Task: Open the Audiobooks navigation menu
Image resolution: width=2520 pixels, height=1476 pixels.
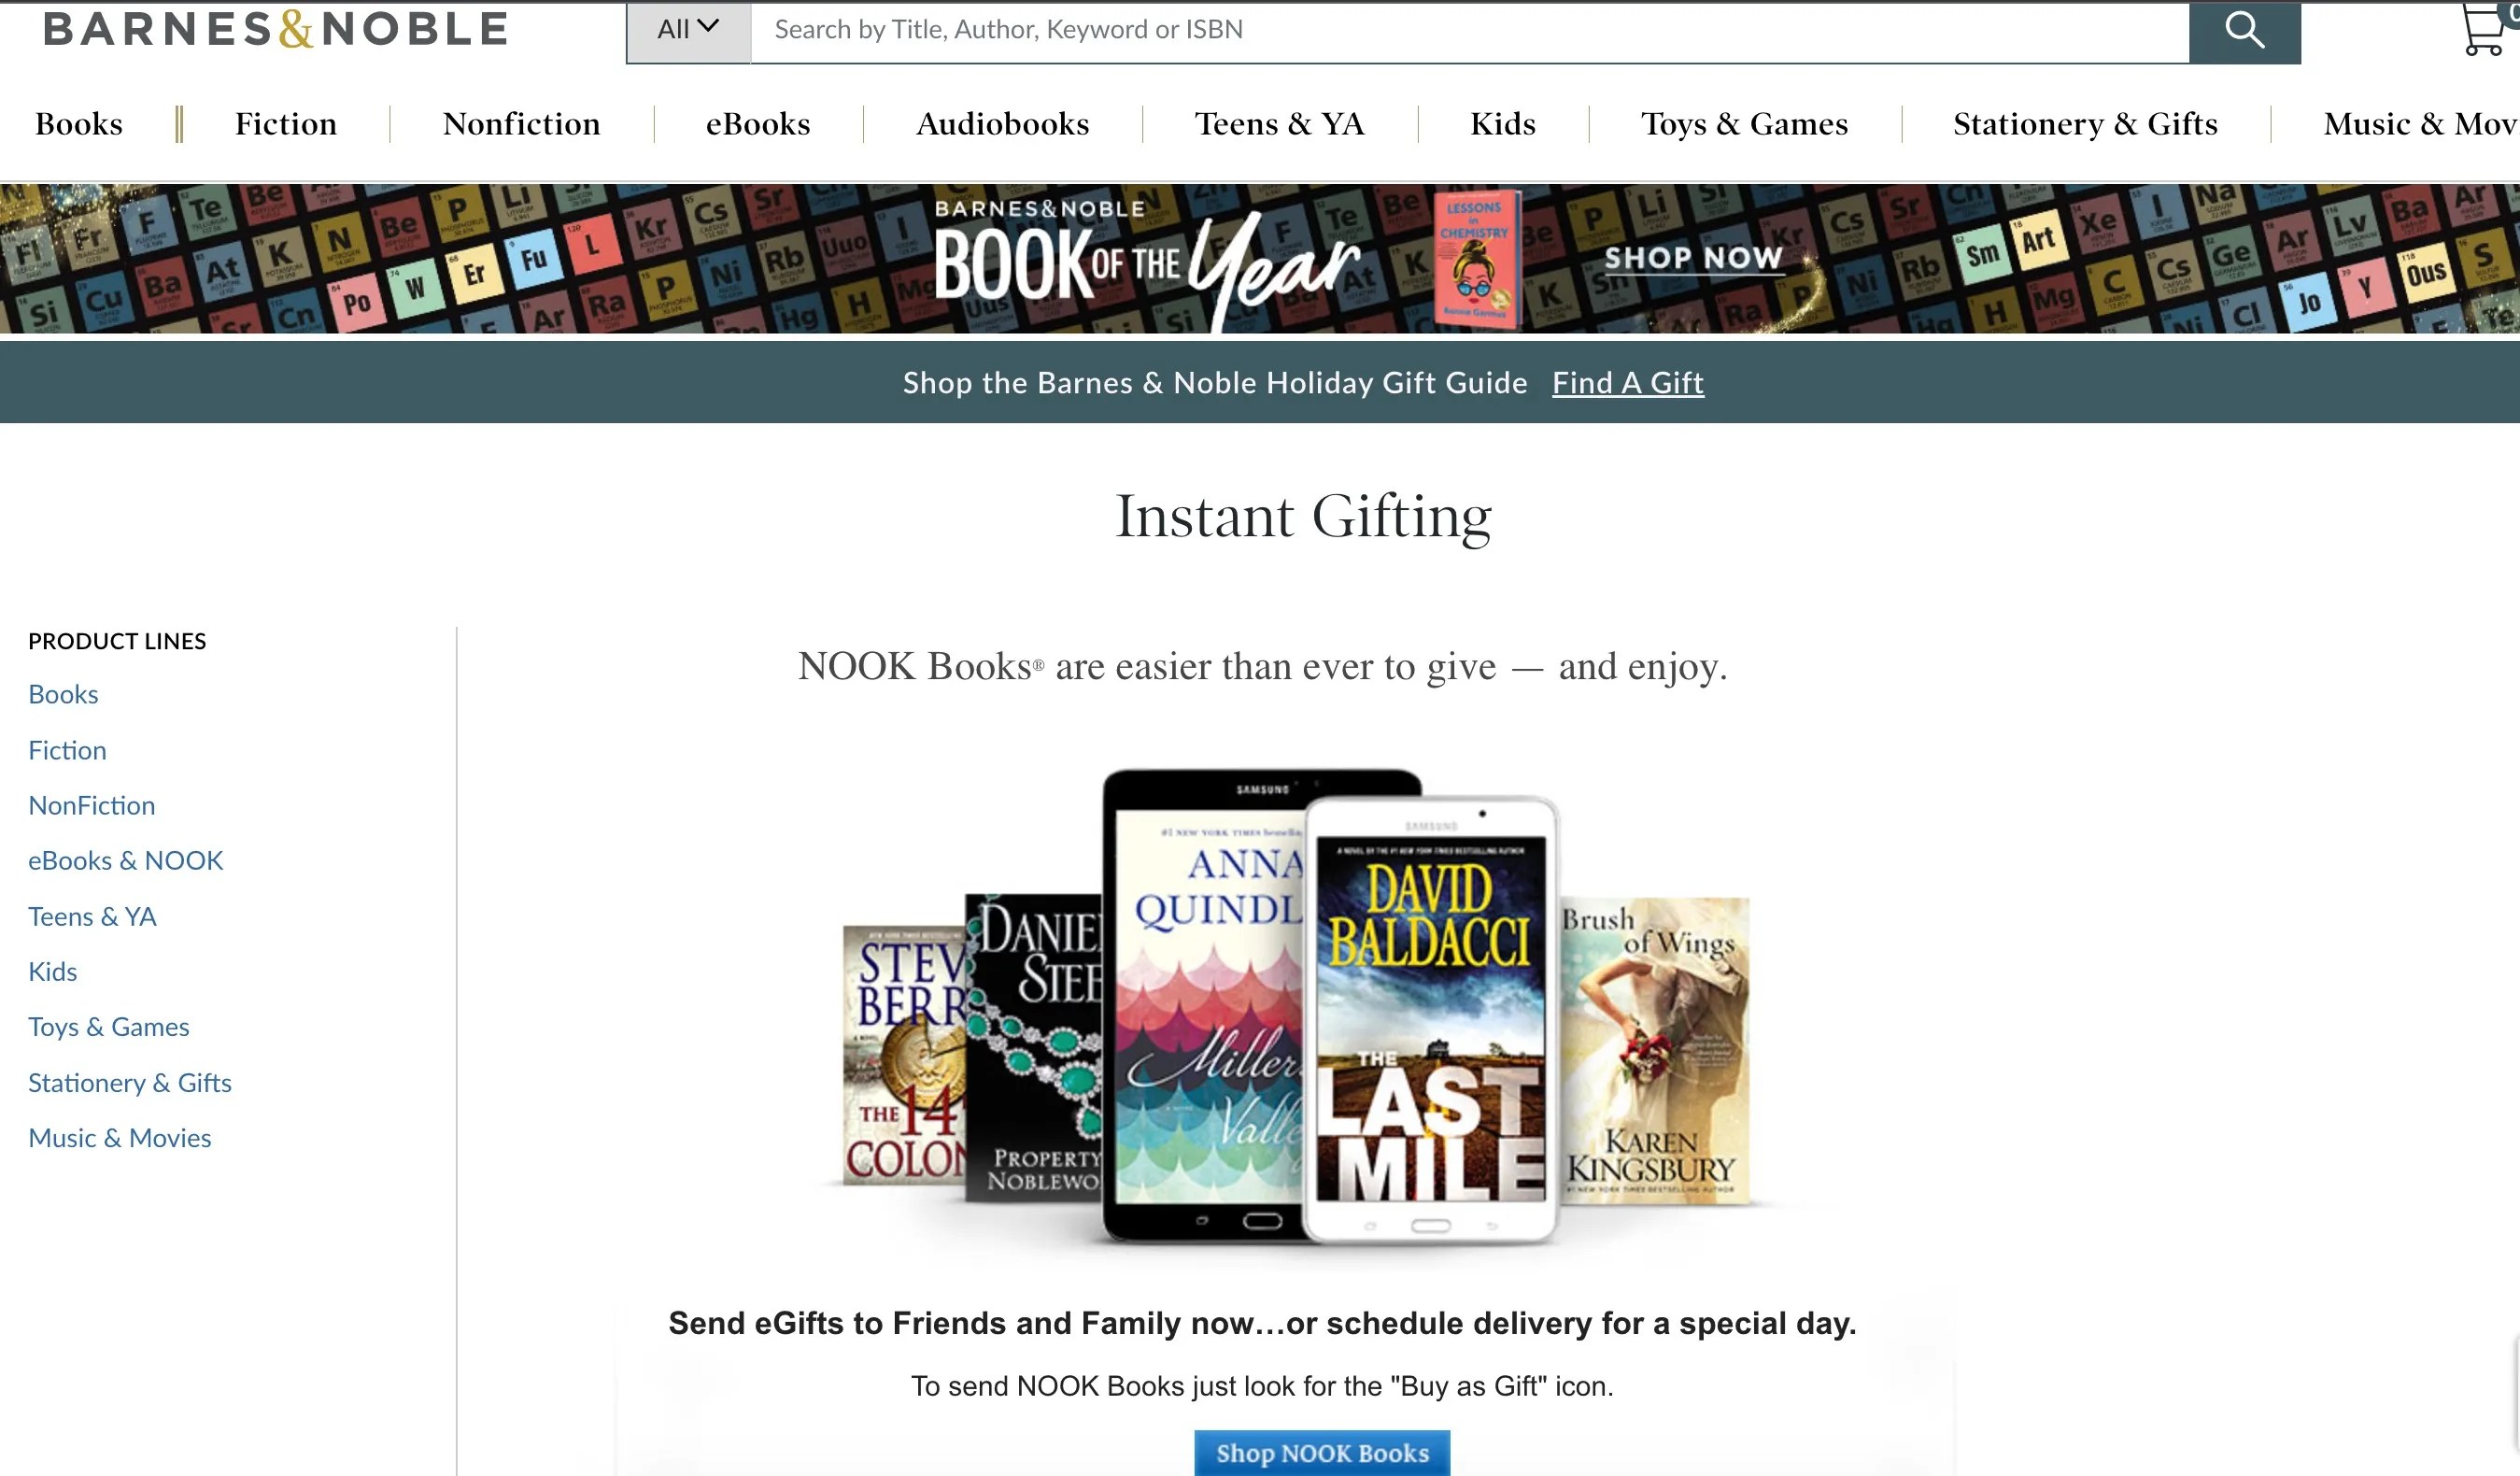Action: (x=1002, y=123)
